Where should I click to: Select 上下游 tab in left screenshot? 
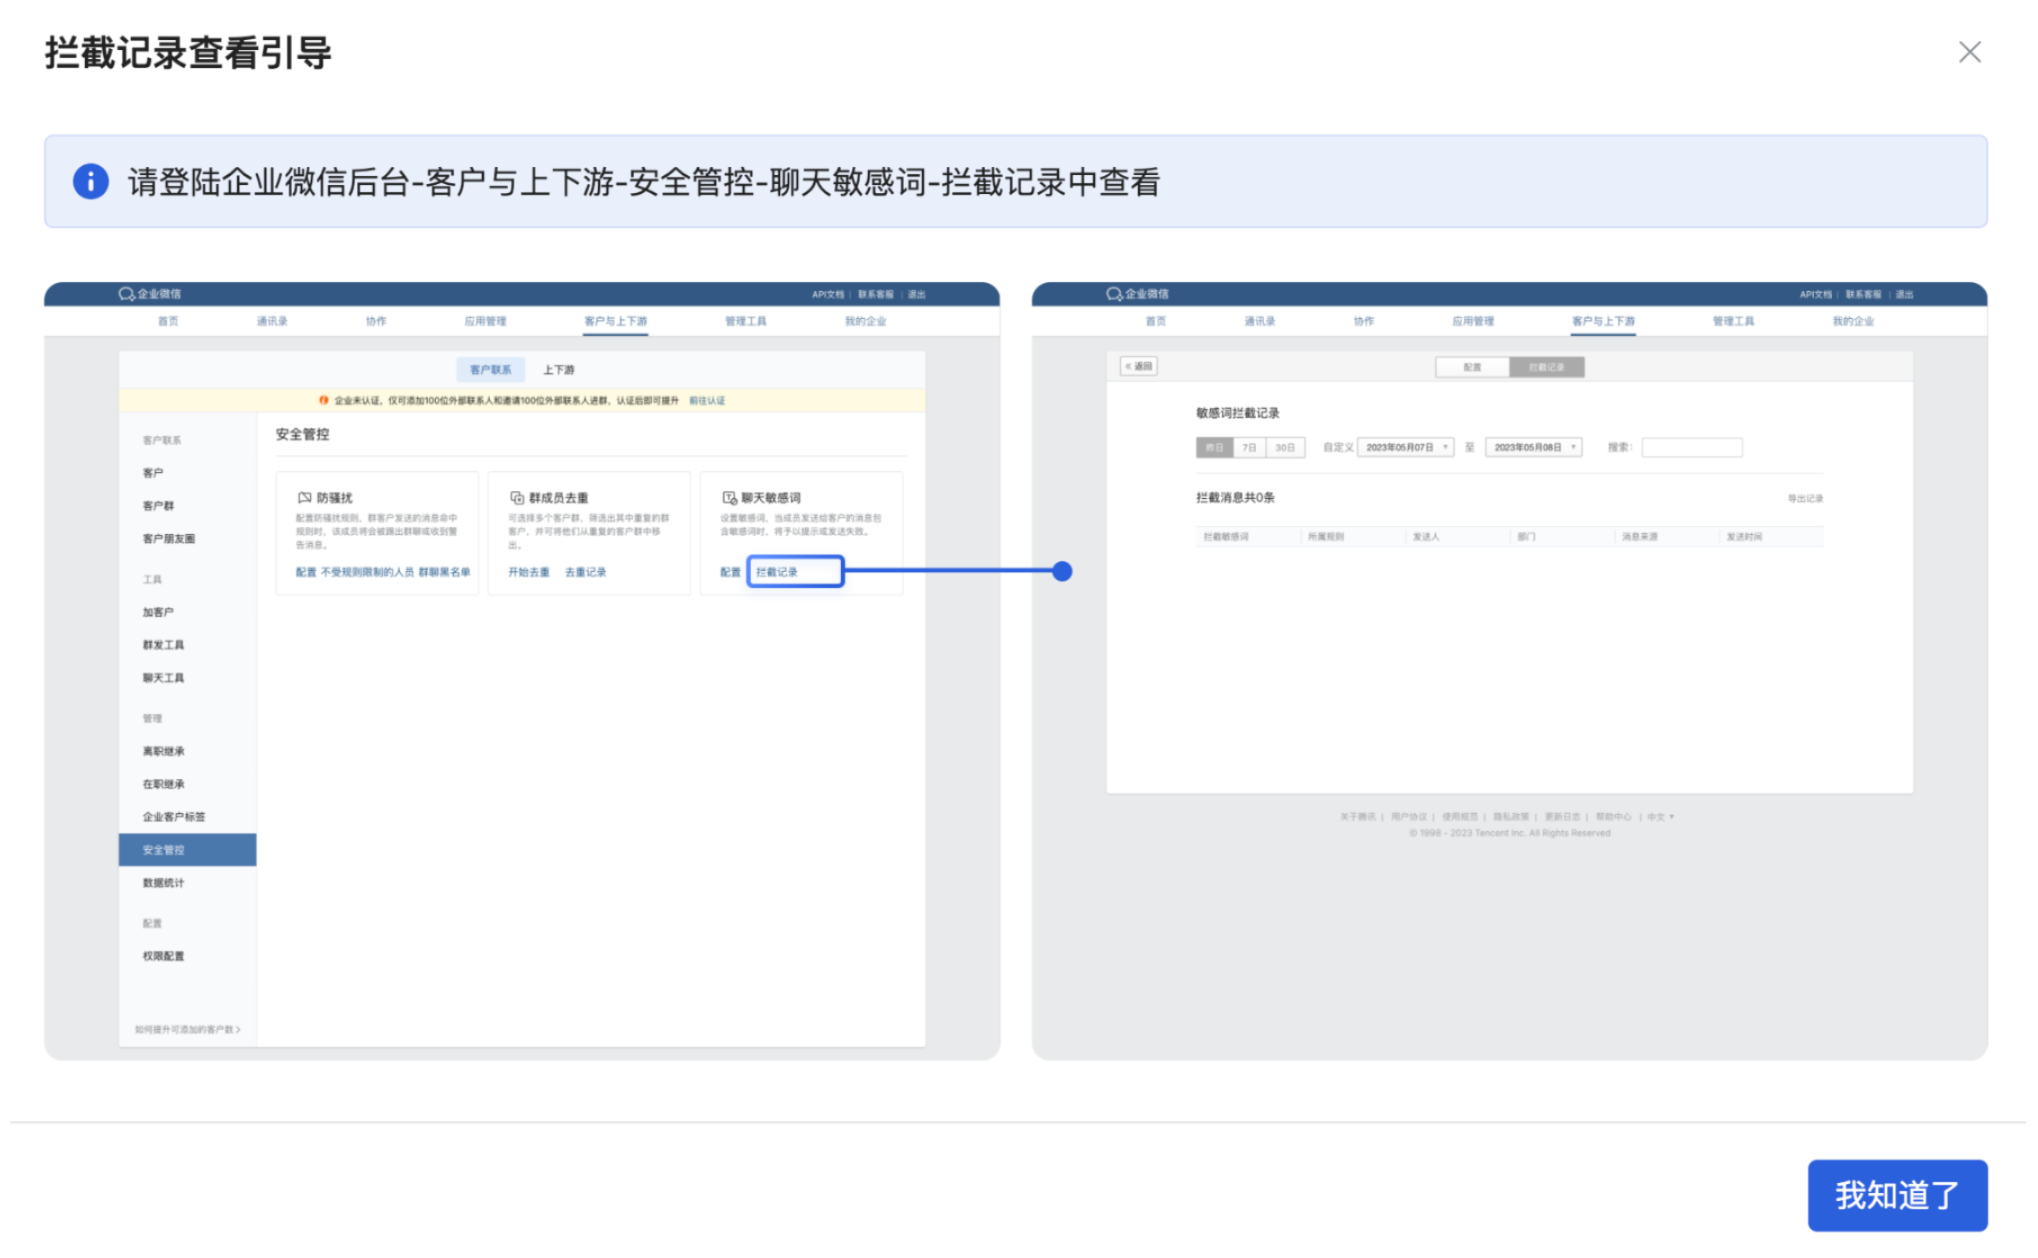tap(558, 369)
